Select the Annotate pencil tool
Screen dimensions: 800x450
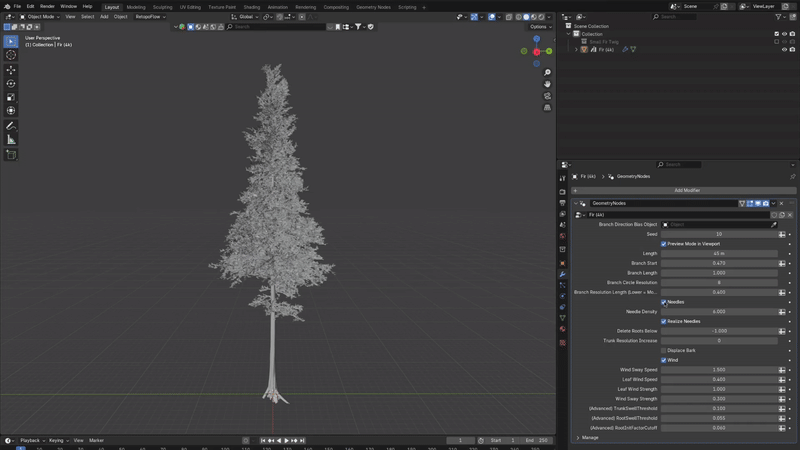pos(11,126)
